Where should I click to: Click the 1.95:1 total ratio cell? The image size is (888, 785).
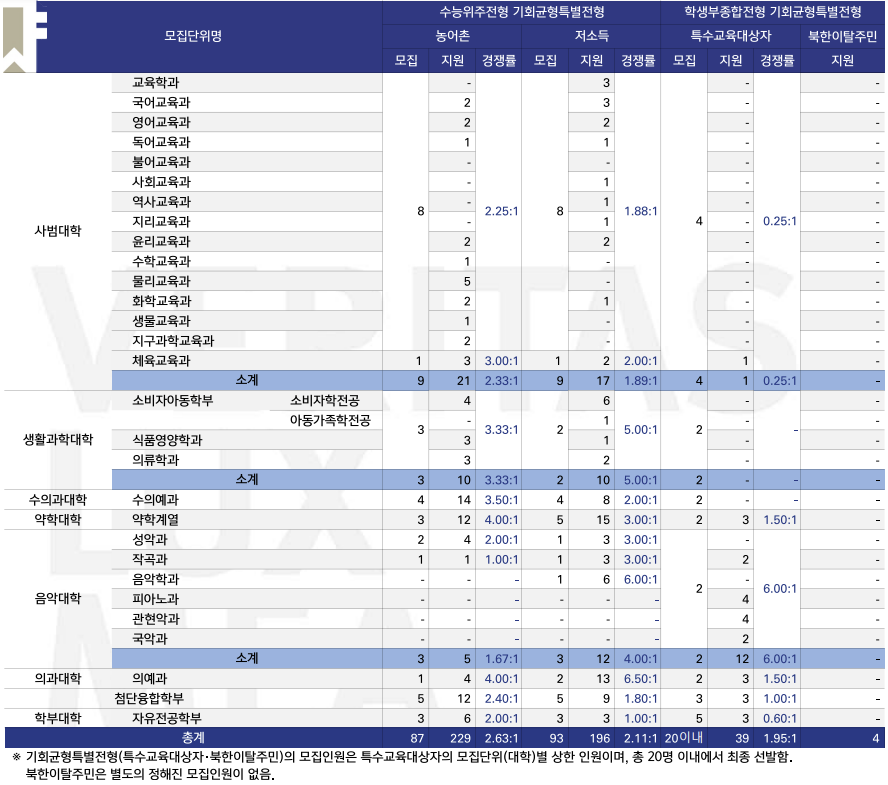click(x=779, y=738)
